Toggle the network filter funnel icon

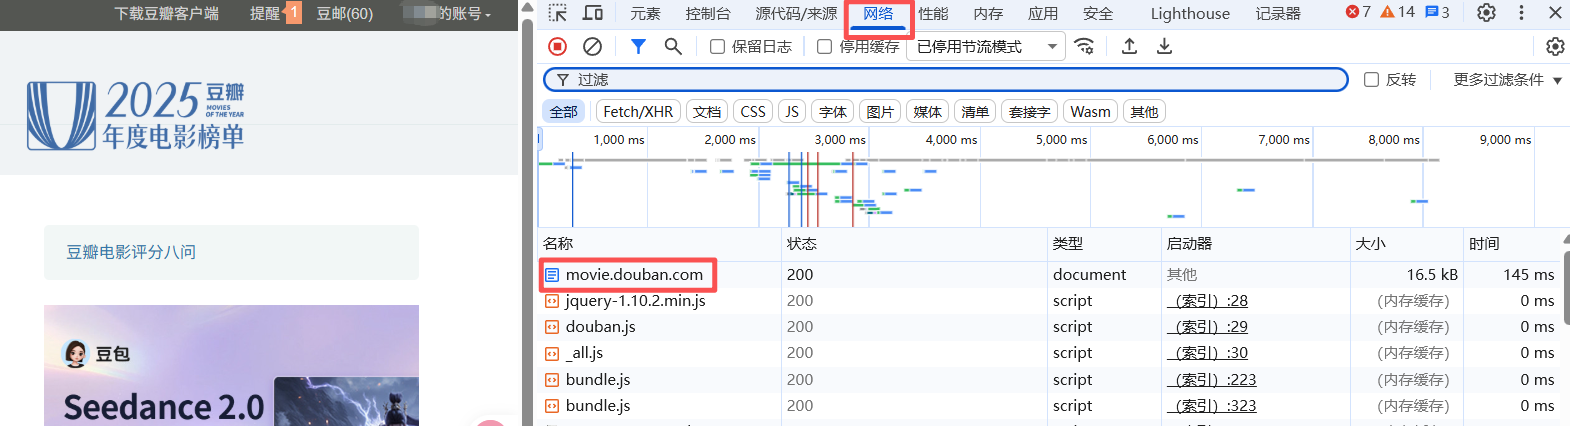click(638, 46)
